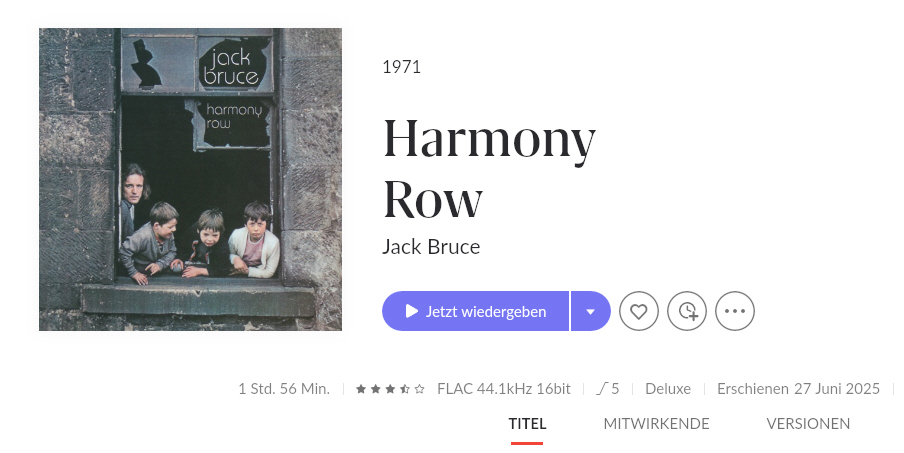
Task: Open the Jack Bruce artist link
Action: (x=431, y=247)
